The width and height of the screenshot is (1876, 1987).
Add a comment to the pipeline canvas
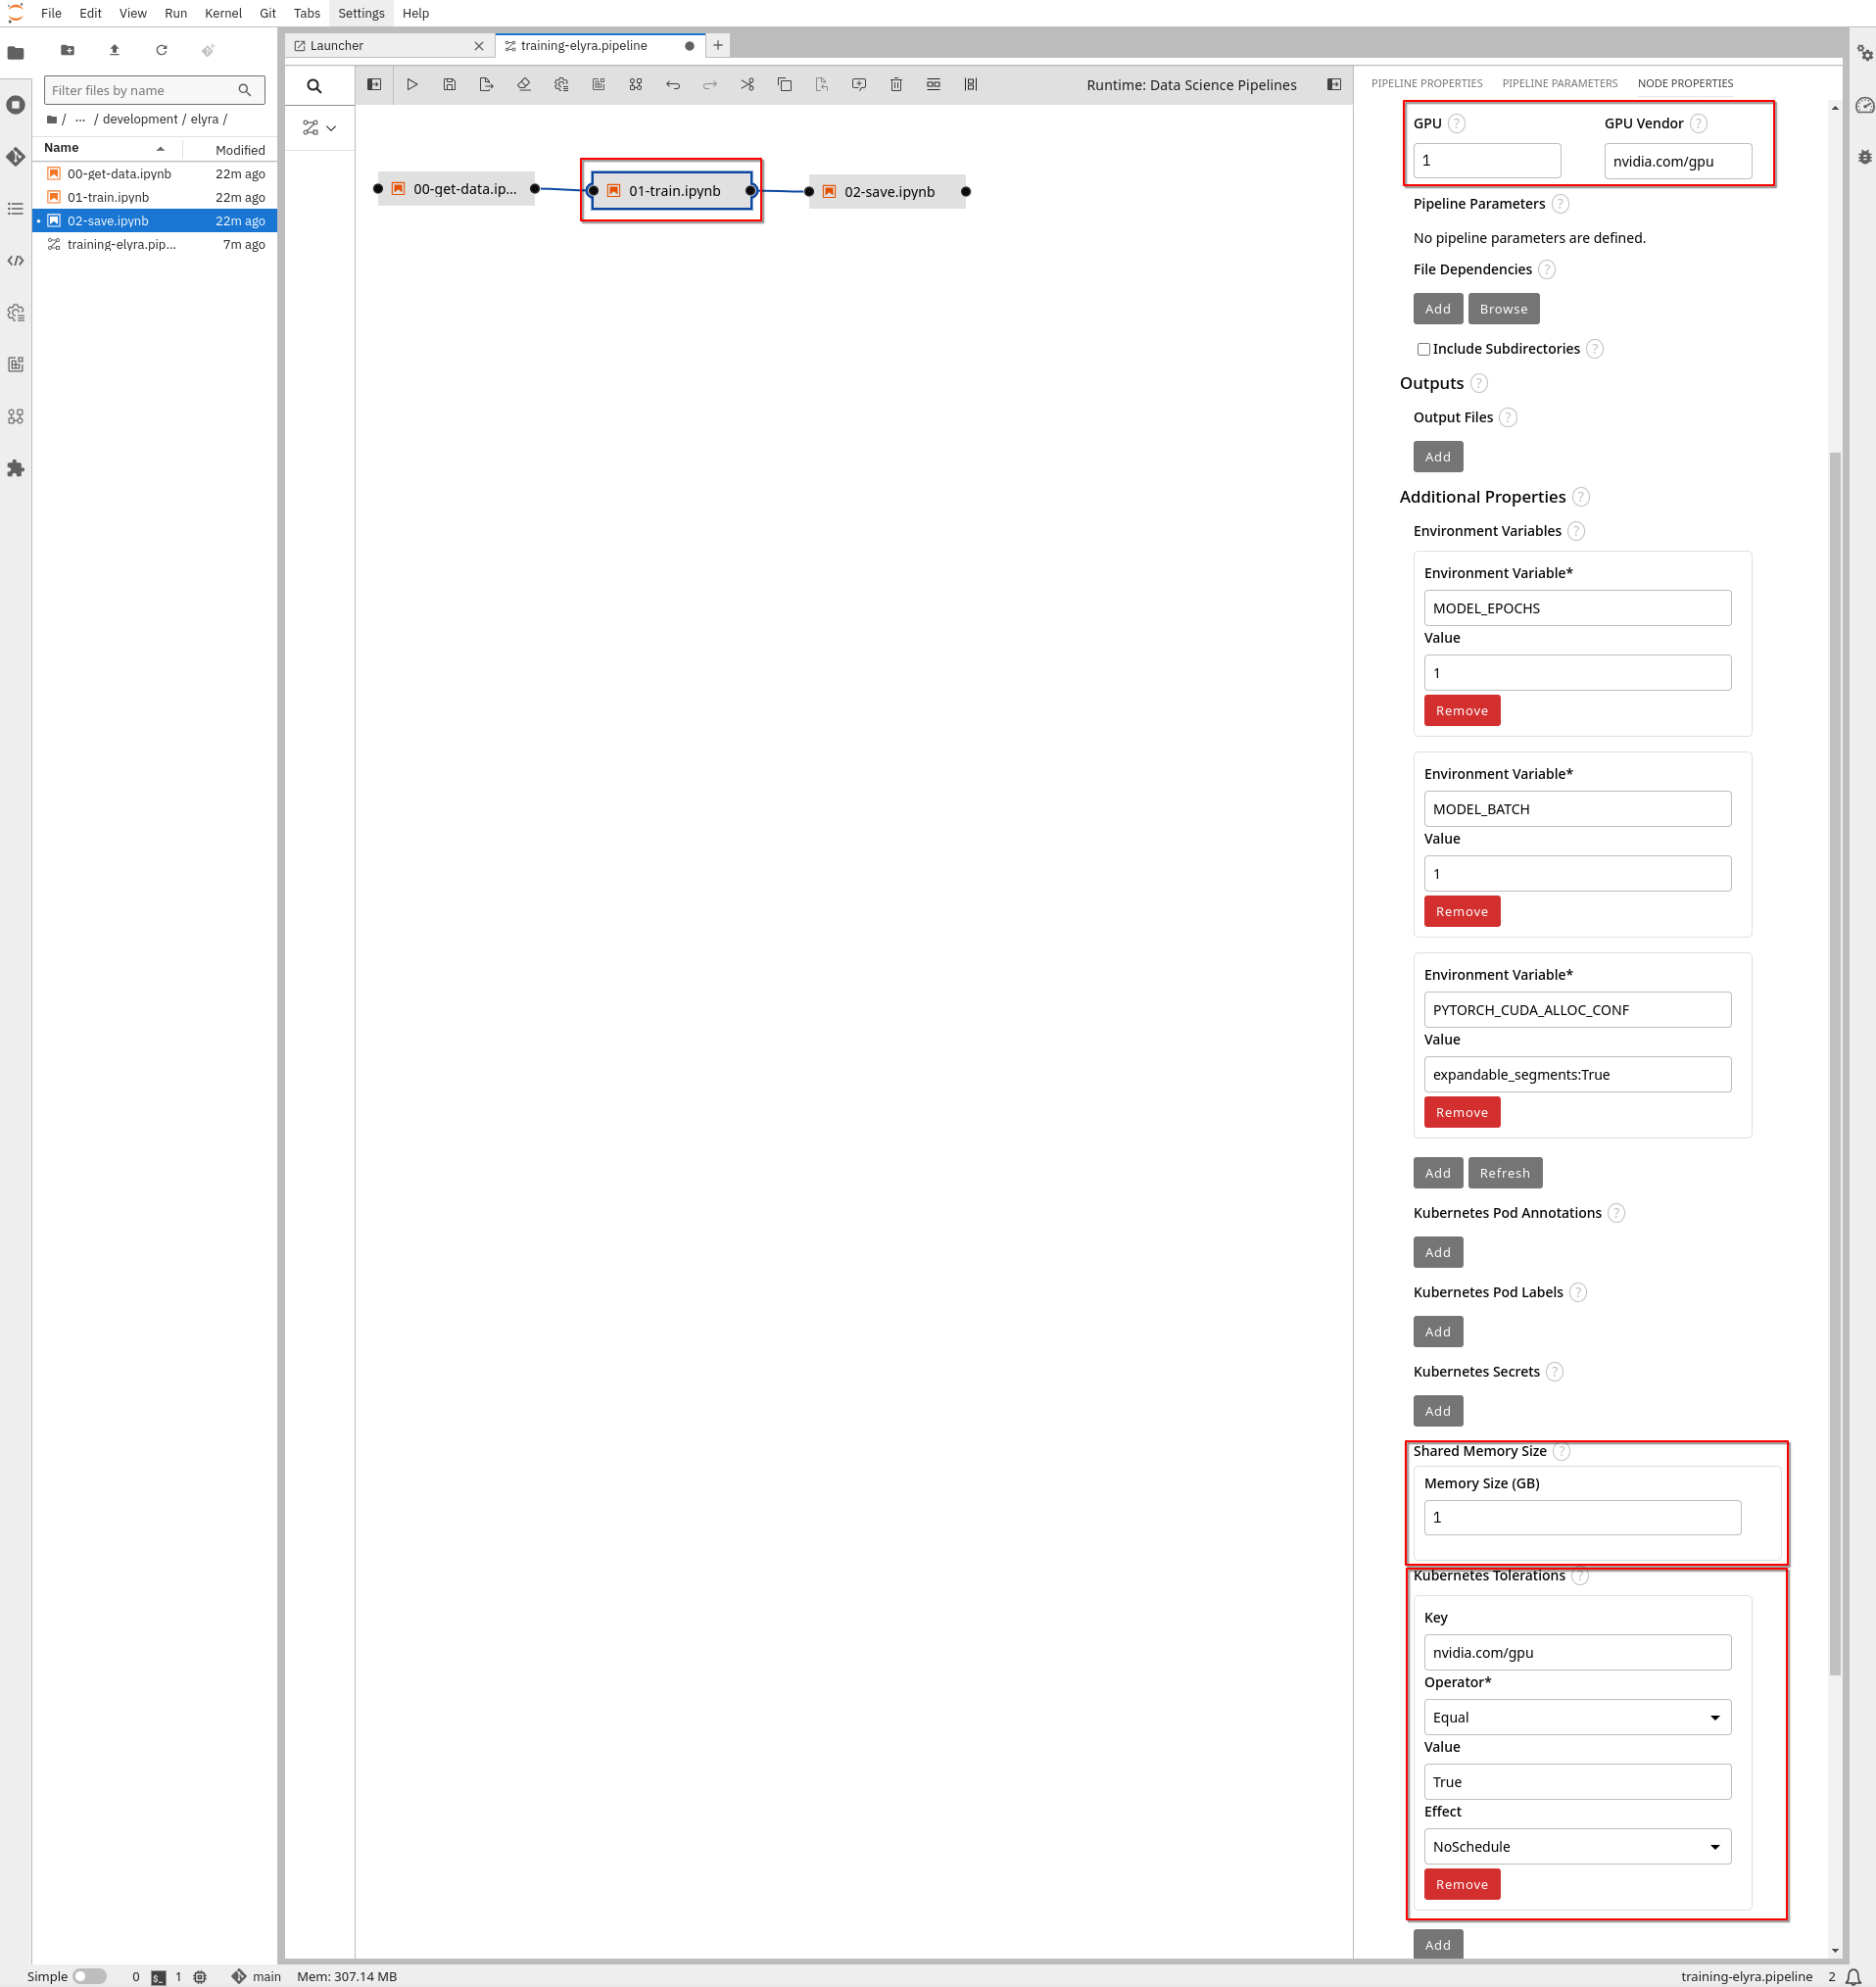point(859,85)
